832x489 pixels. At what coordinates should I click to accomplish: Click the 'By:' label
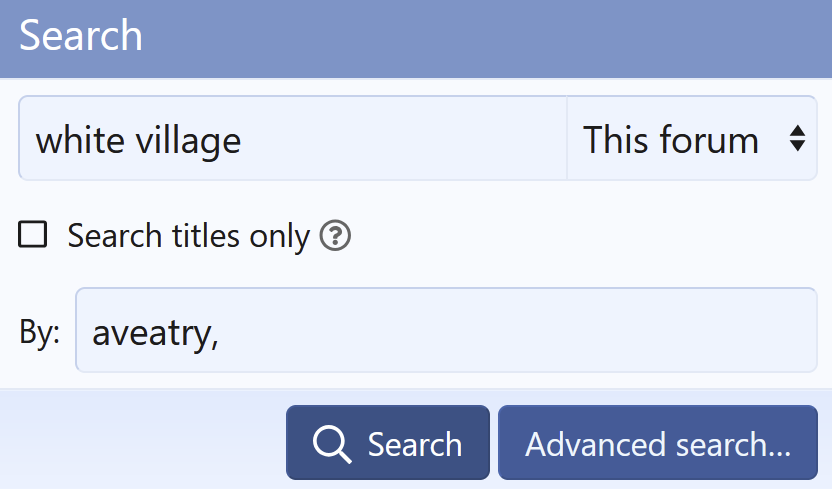pyautogui.click(x=40, y=332)
